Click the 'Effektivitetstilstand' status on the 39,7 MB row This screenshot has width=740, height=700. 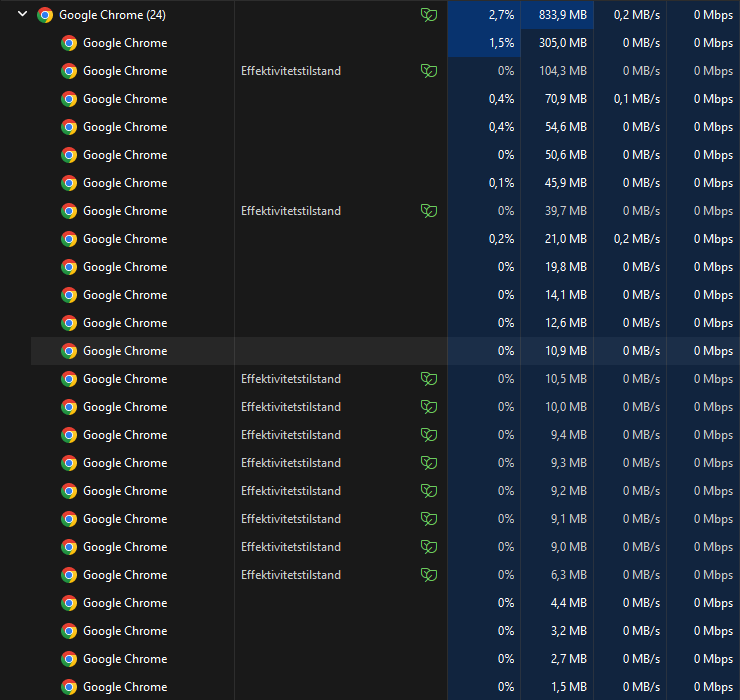[x=291, y=211]
